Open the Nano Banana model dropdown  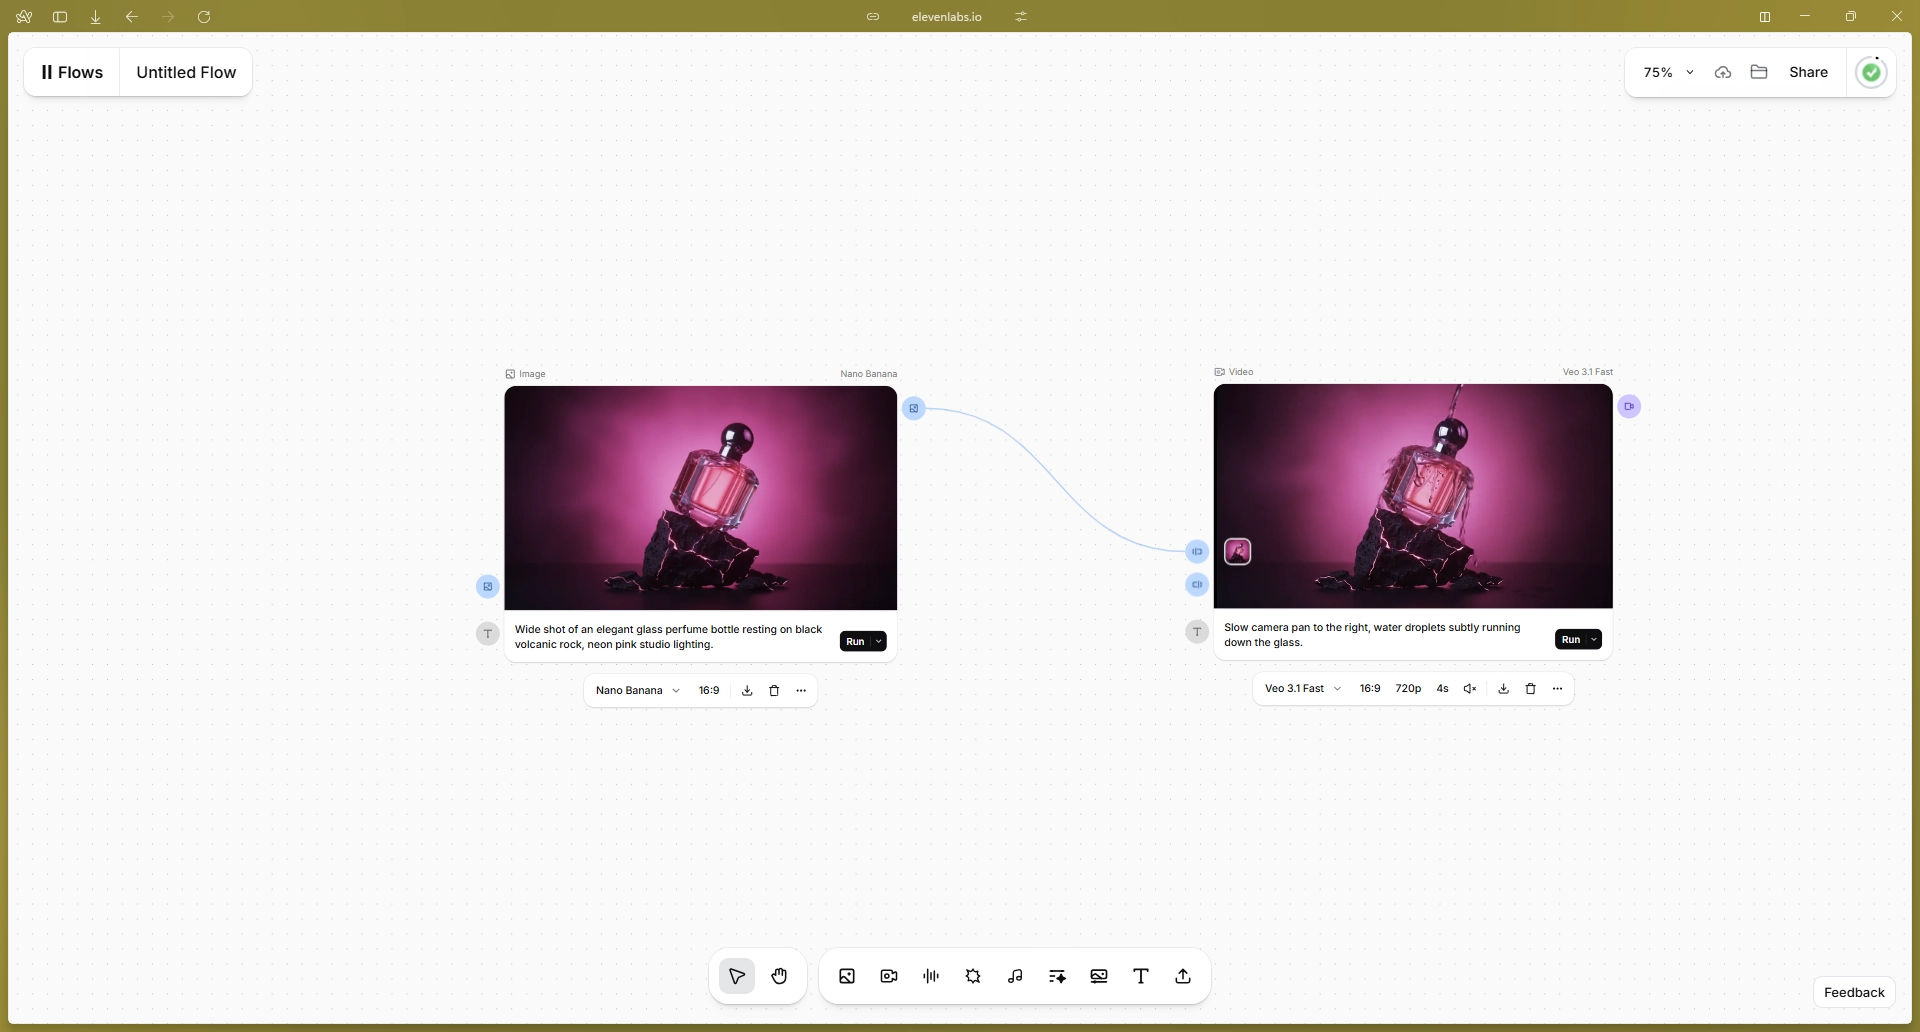tap(638, 691)
